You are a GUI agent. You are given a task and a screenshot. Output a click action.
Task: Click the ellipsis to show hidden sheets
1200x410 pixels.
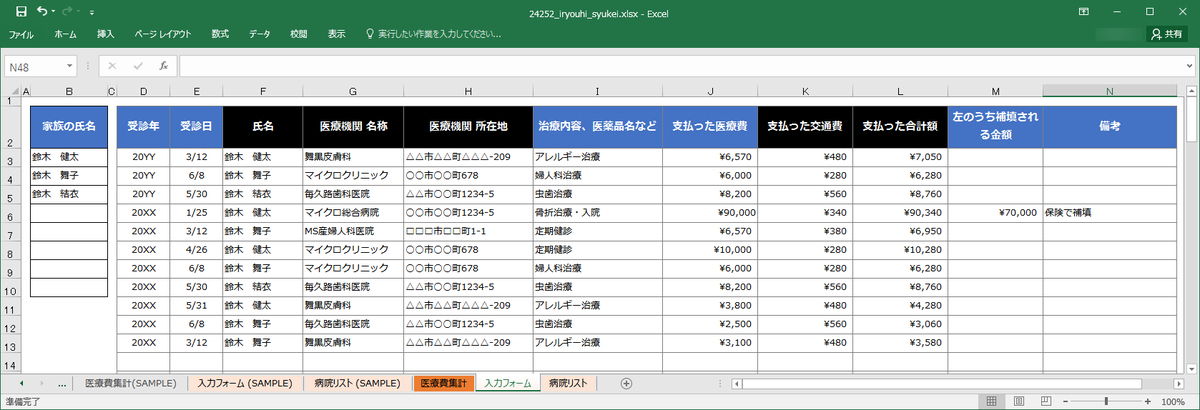click(x=63, y=383)
